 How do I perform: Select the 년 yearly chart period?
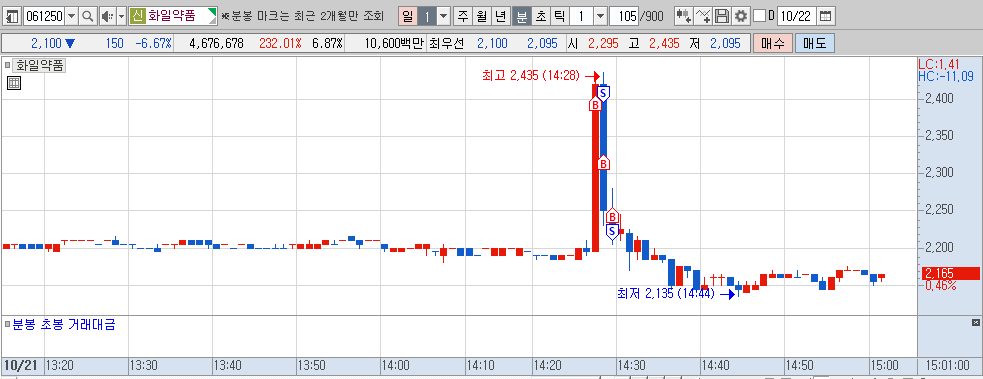pyautogui.click(x=500, y=16)
